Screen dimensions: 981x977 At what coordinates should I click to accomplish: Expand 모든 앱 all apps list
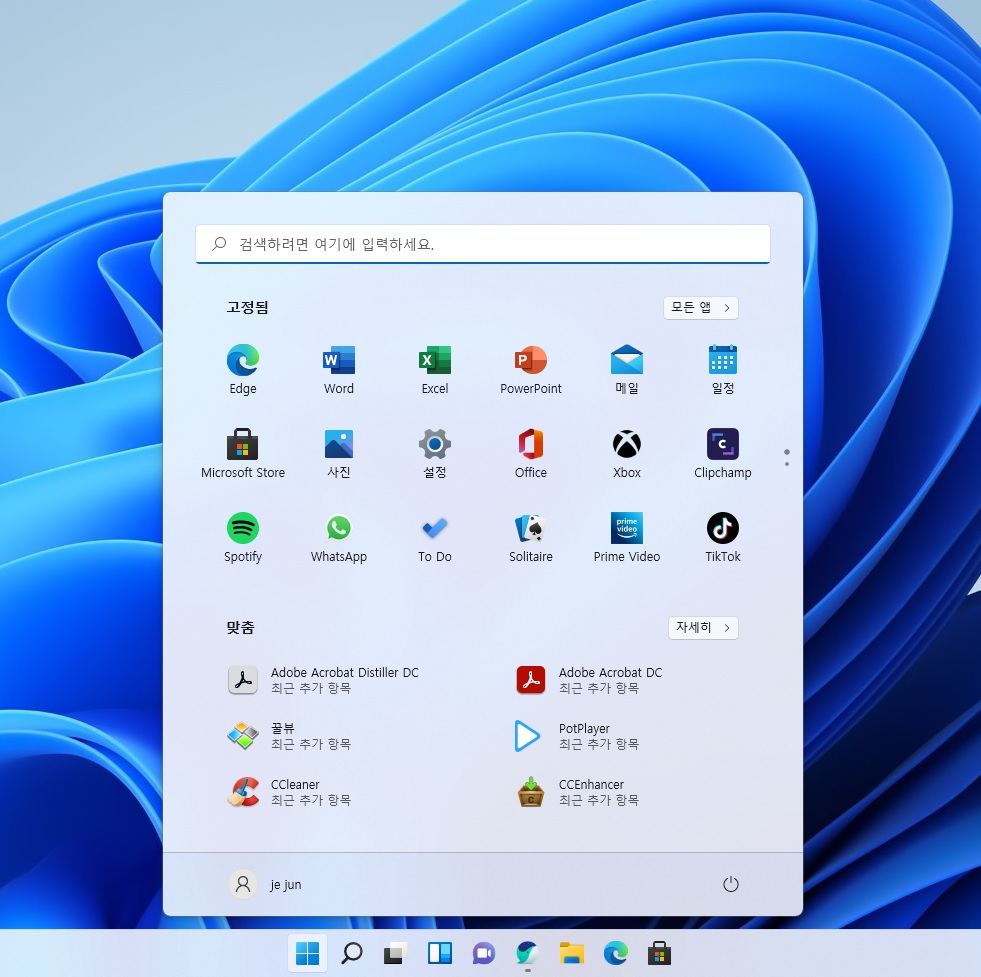[x=701, y=308]
